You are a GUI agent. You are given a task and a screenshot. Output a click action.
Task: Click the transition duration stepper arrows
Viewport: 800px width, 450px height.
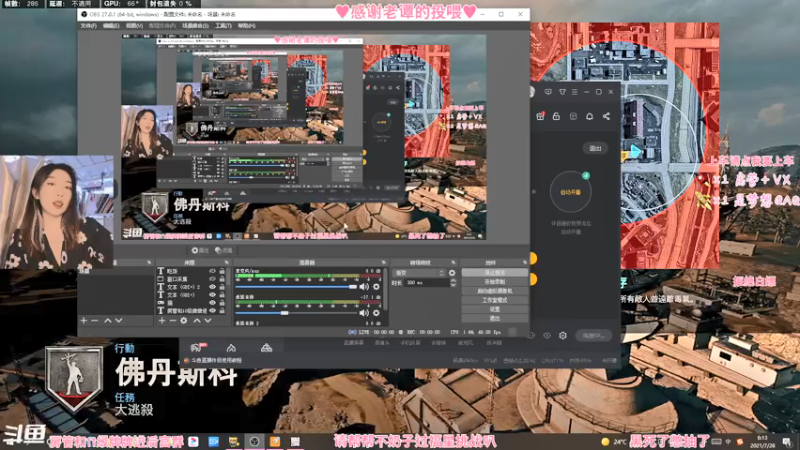(x=453, y=283)
